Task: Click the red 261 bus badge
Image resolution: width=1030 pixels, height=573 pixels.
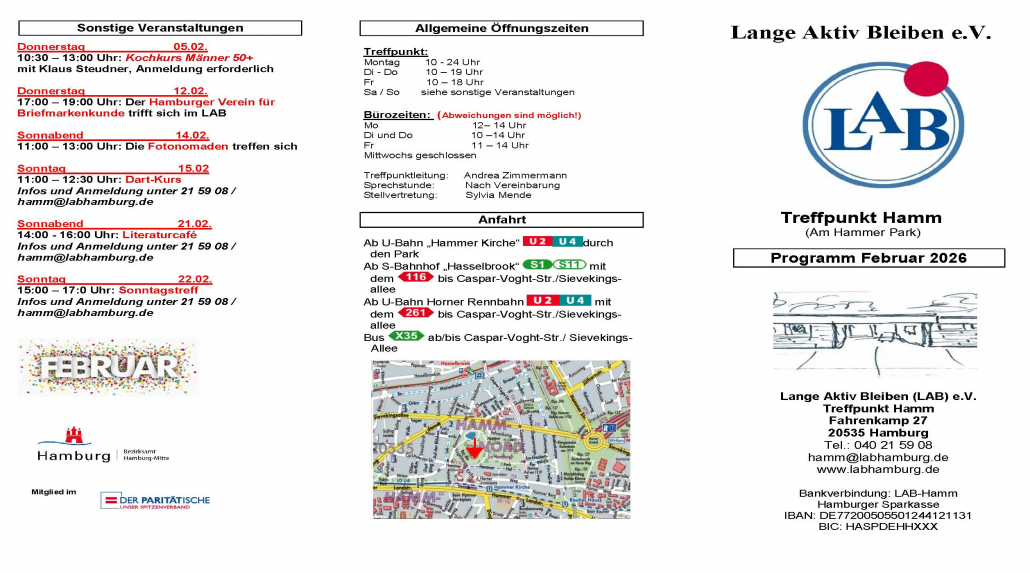Action: (x=415, y=313)
